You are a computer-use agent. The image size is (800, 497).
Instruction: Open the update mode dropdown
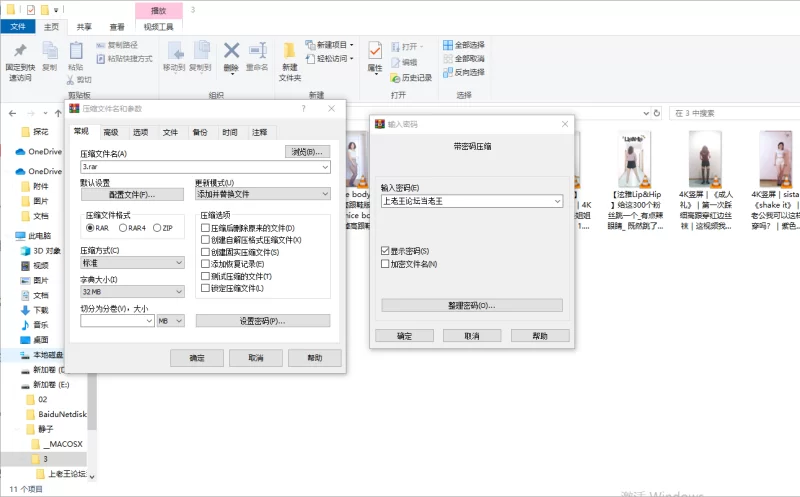click(325, 194)
